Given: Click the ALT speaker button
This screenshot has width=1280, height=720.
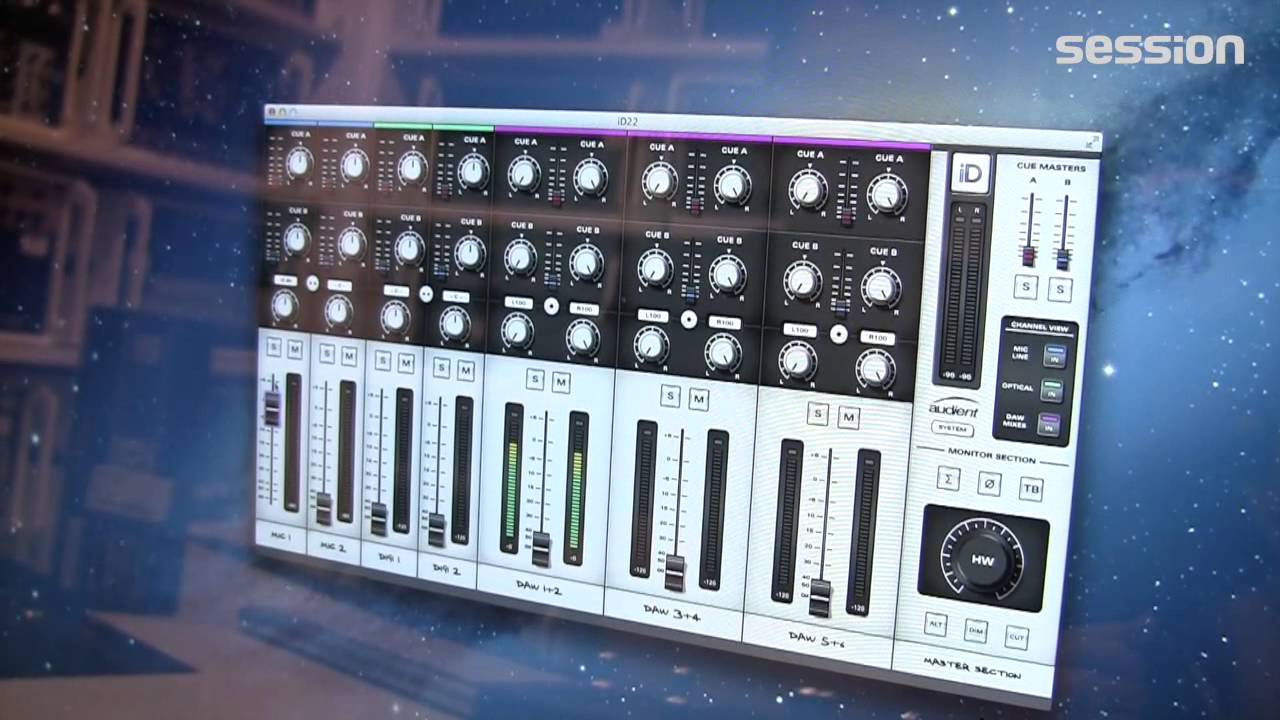Looking at the screenshot, I should (x=935, y=623).
